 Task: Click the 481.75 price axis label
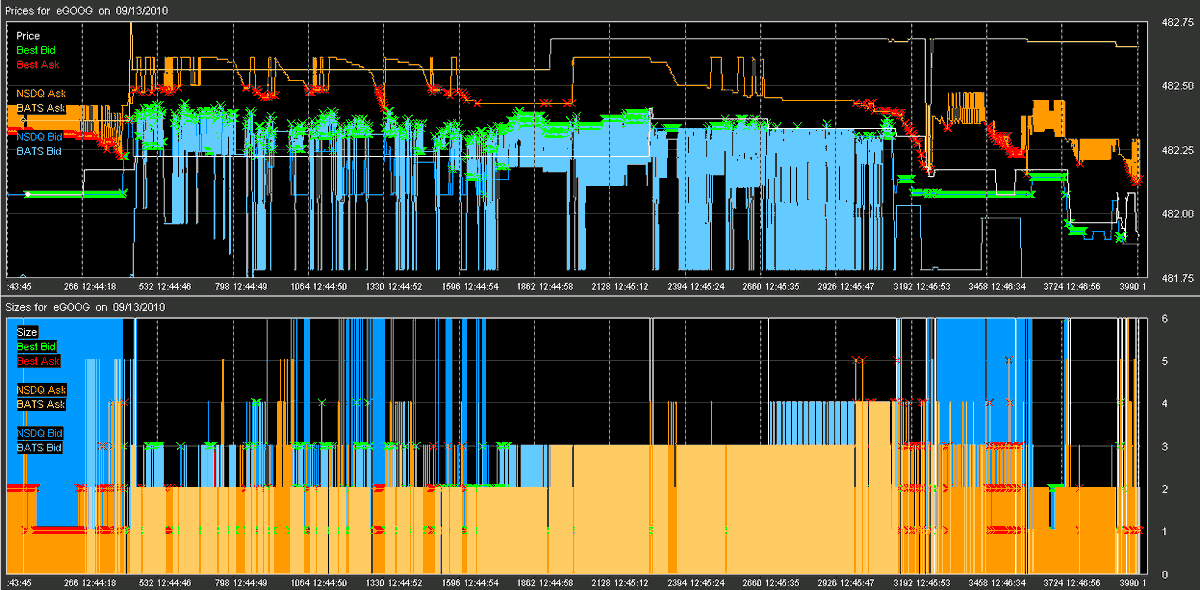coord(1174,277)
